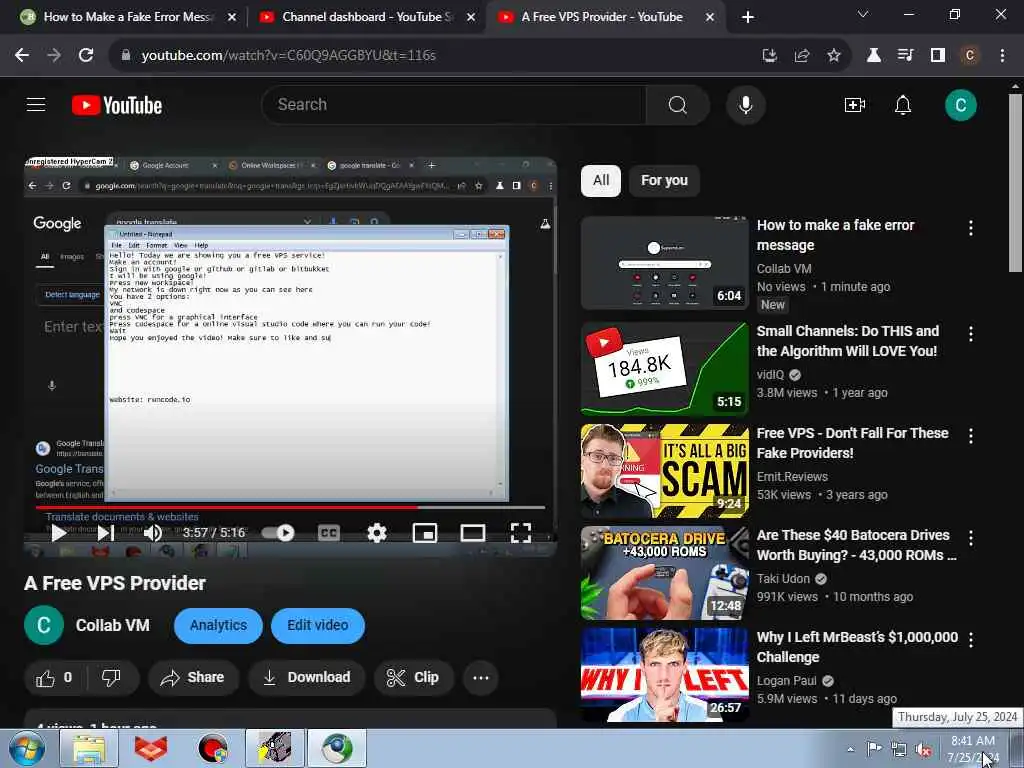Open the YouTube hamburger guide menu
1024x768 pixels.
(x=36, y=104)
